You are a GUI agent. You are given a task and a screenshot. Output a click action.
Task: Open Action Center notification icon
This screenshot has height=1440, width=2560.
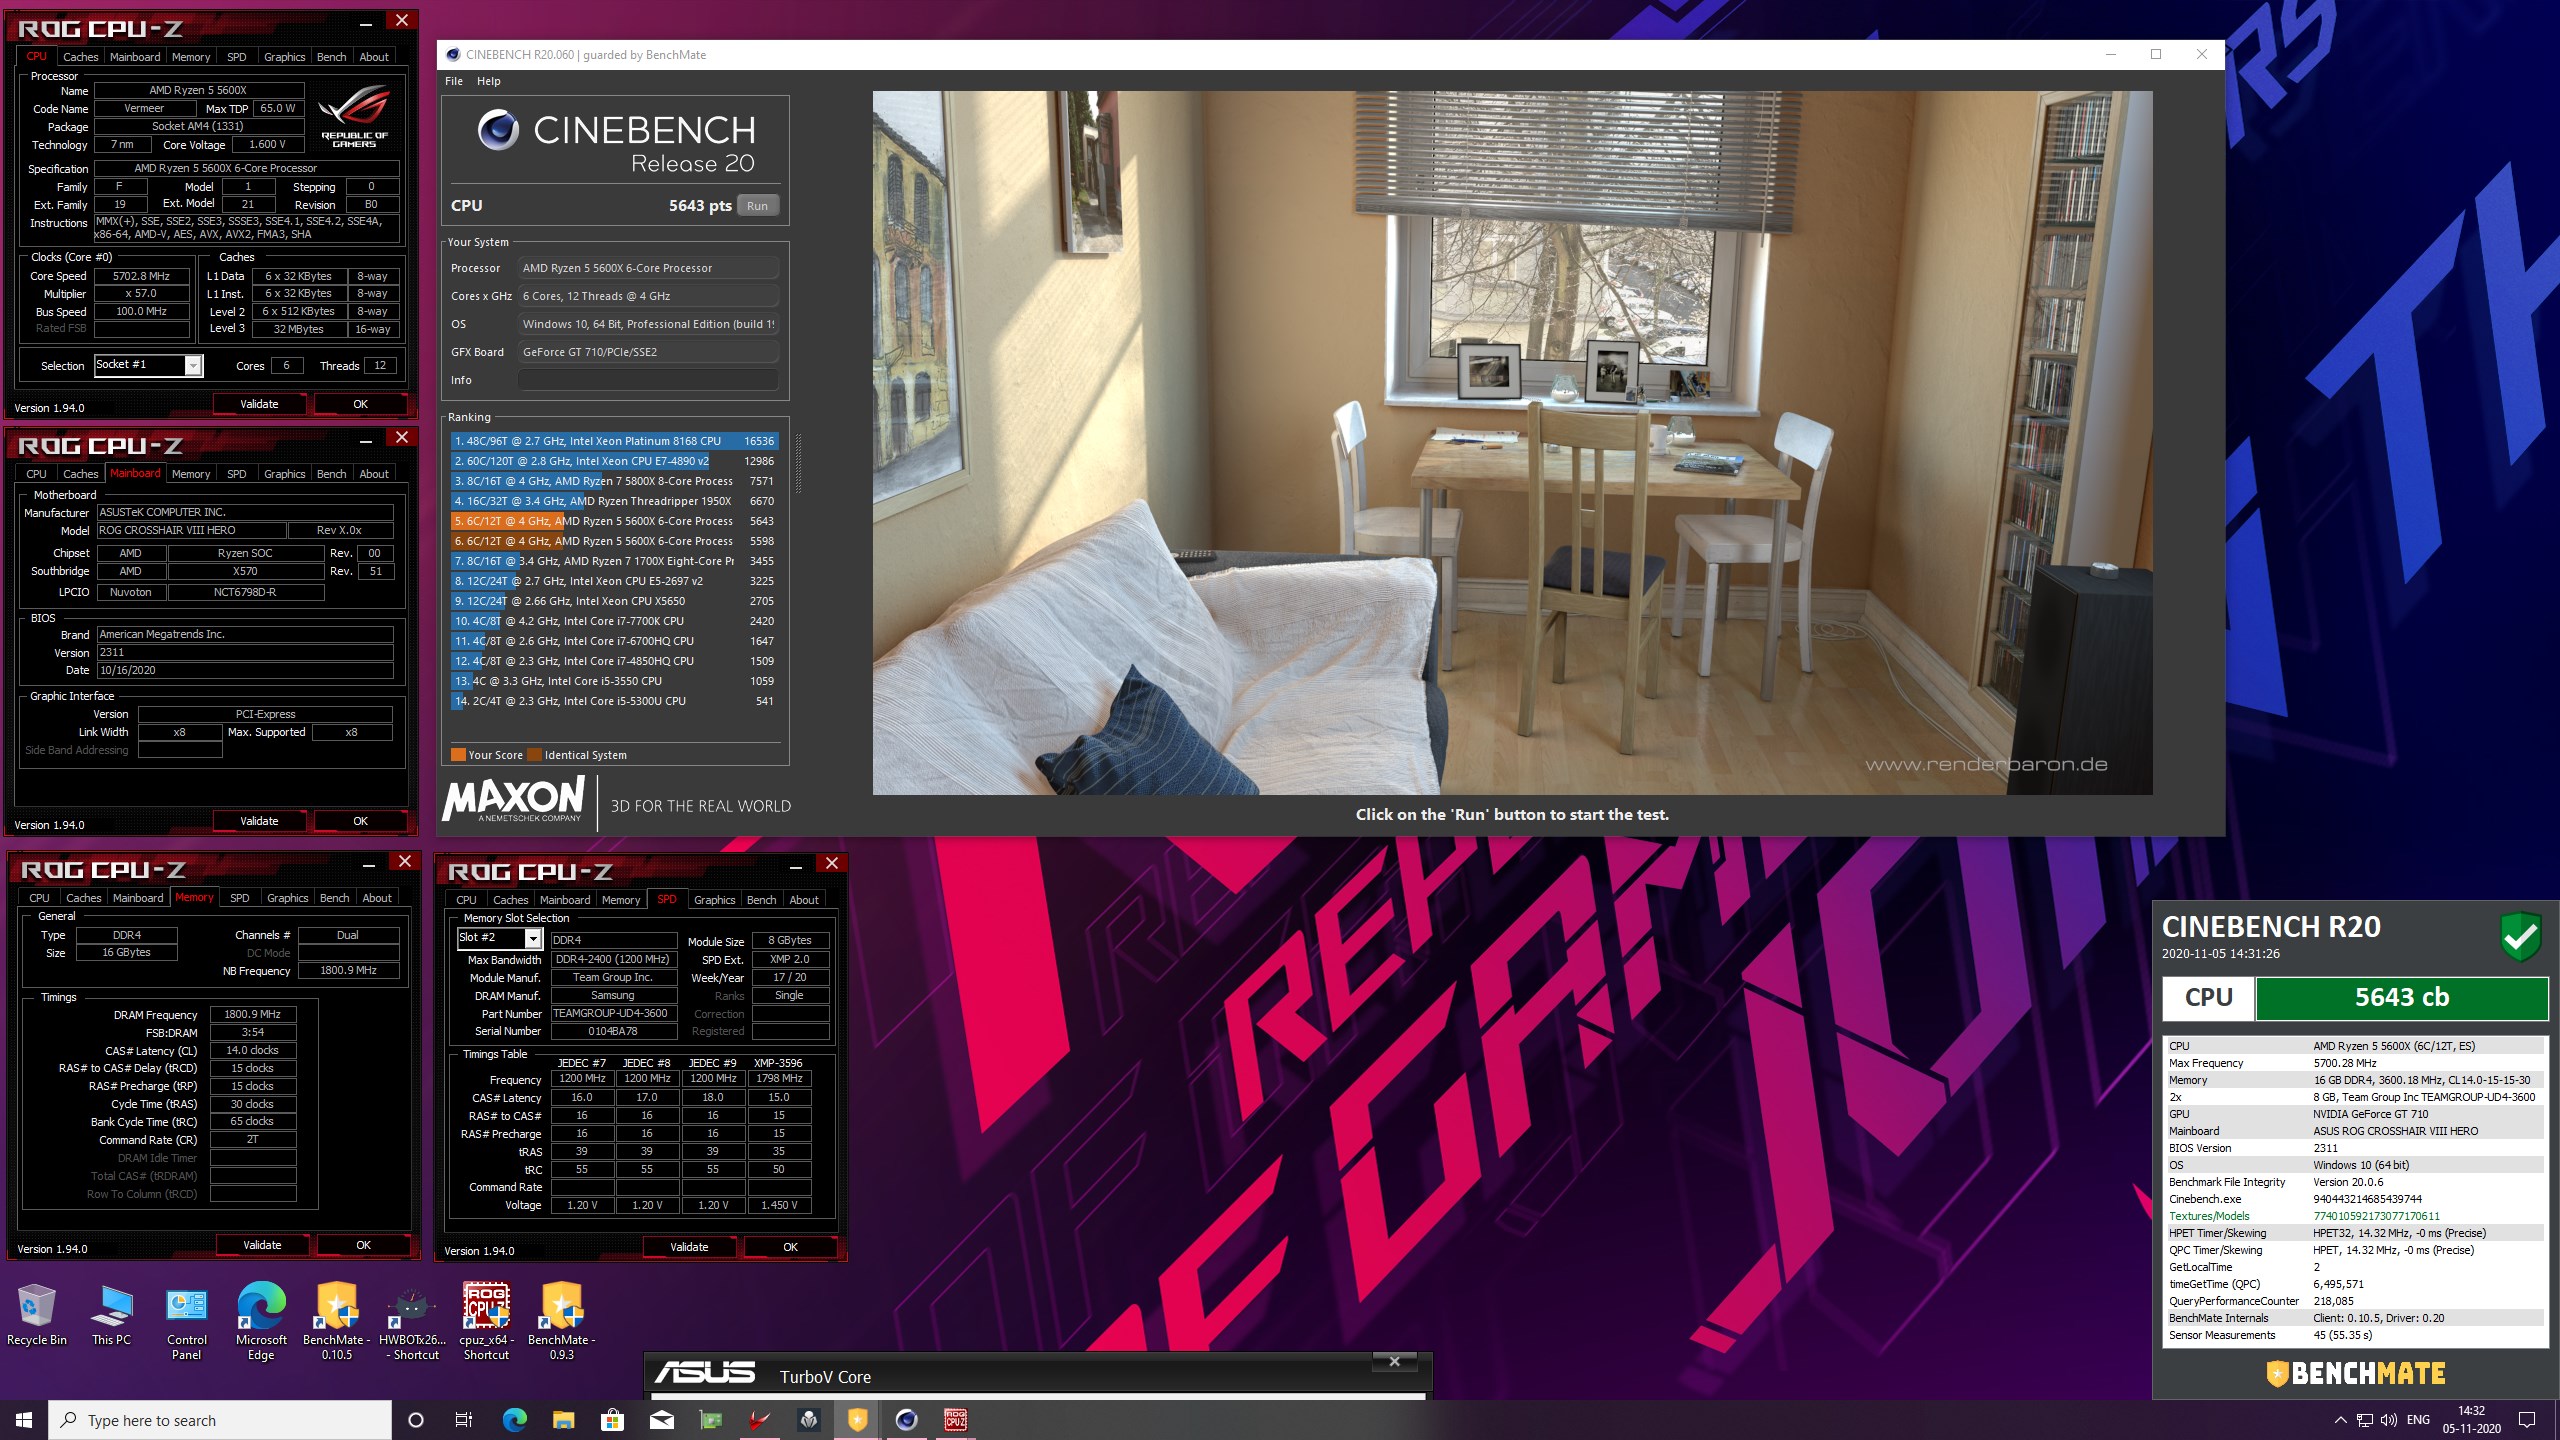click(2527, 1420)
